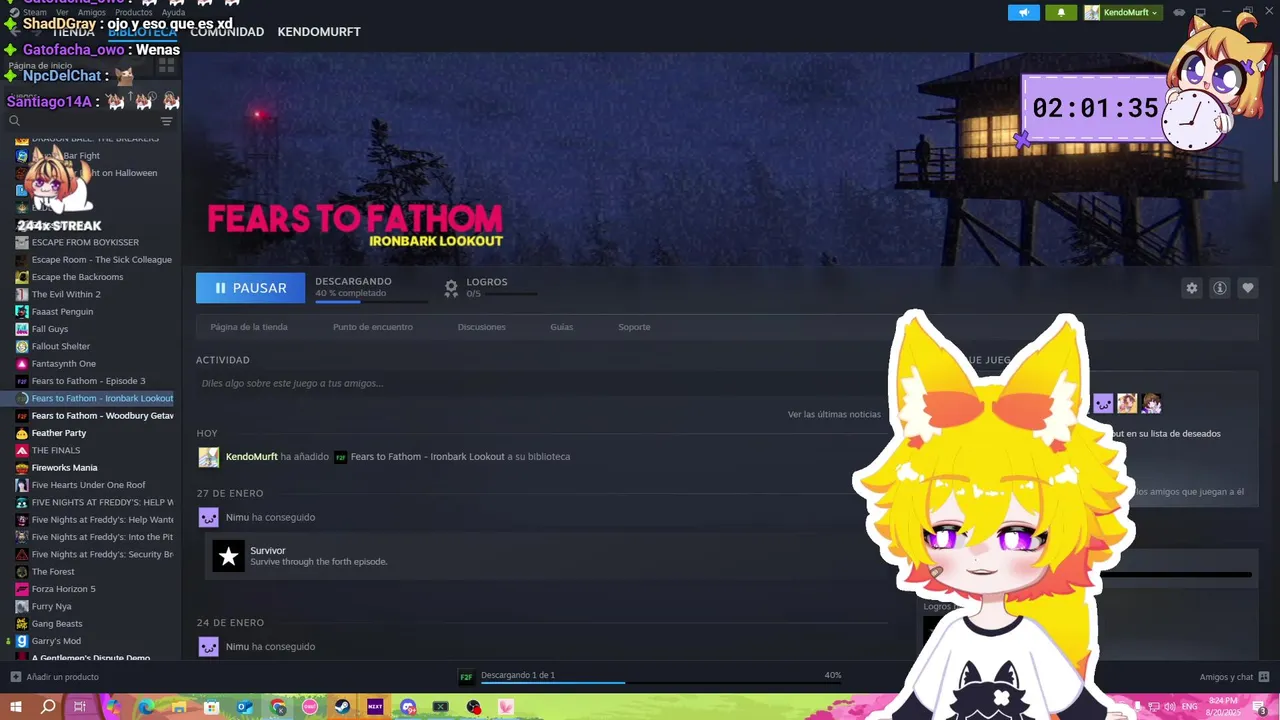The image size is (1280, 720).
Task: Pause the download with PAUSAR button
Action: pos(250,288)
